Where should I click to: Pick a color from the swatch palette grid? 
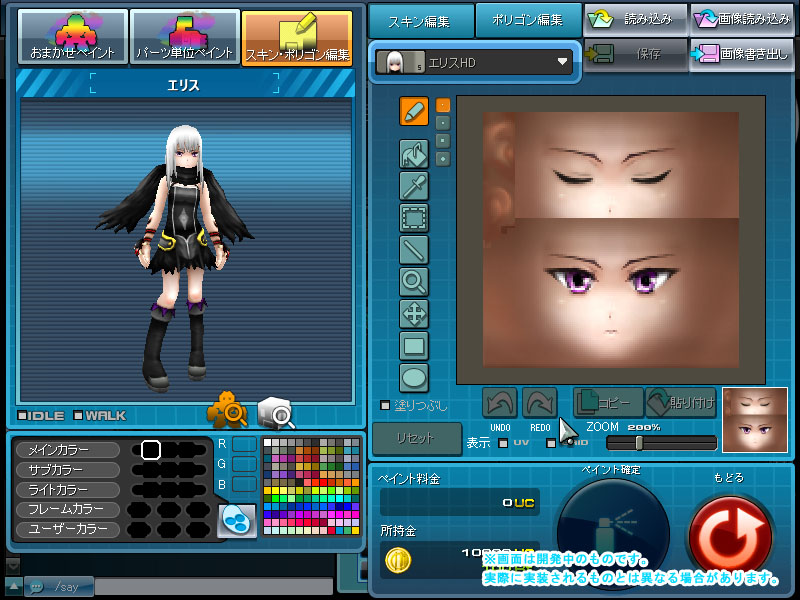click(312, 486)
